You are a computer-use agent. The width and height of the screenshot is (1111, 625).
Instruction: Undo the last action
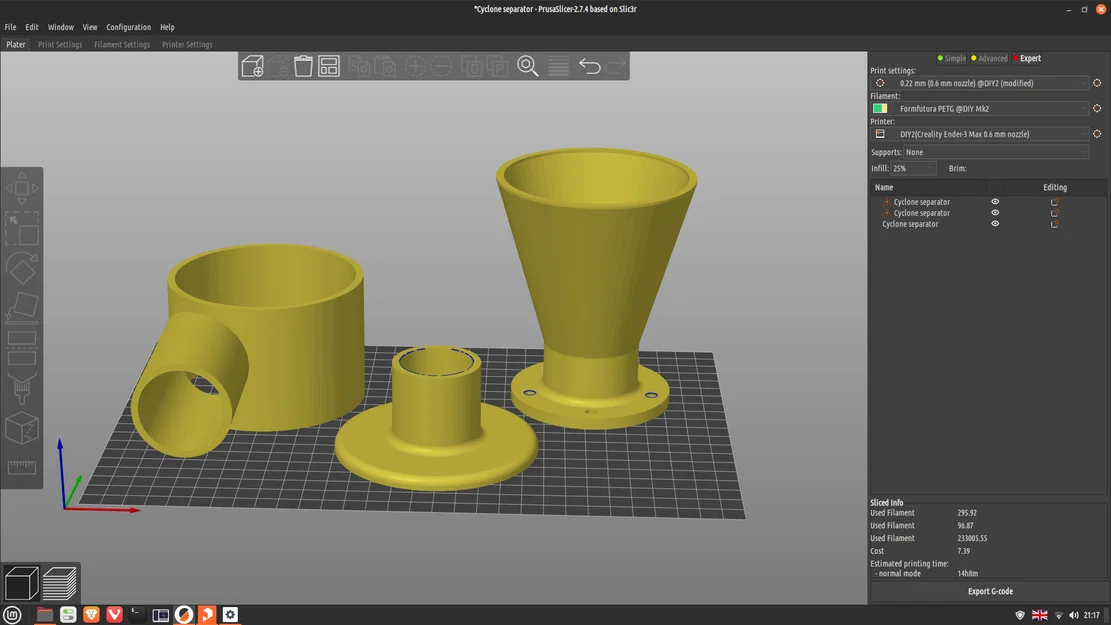coord(589,65)
